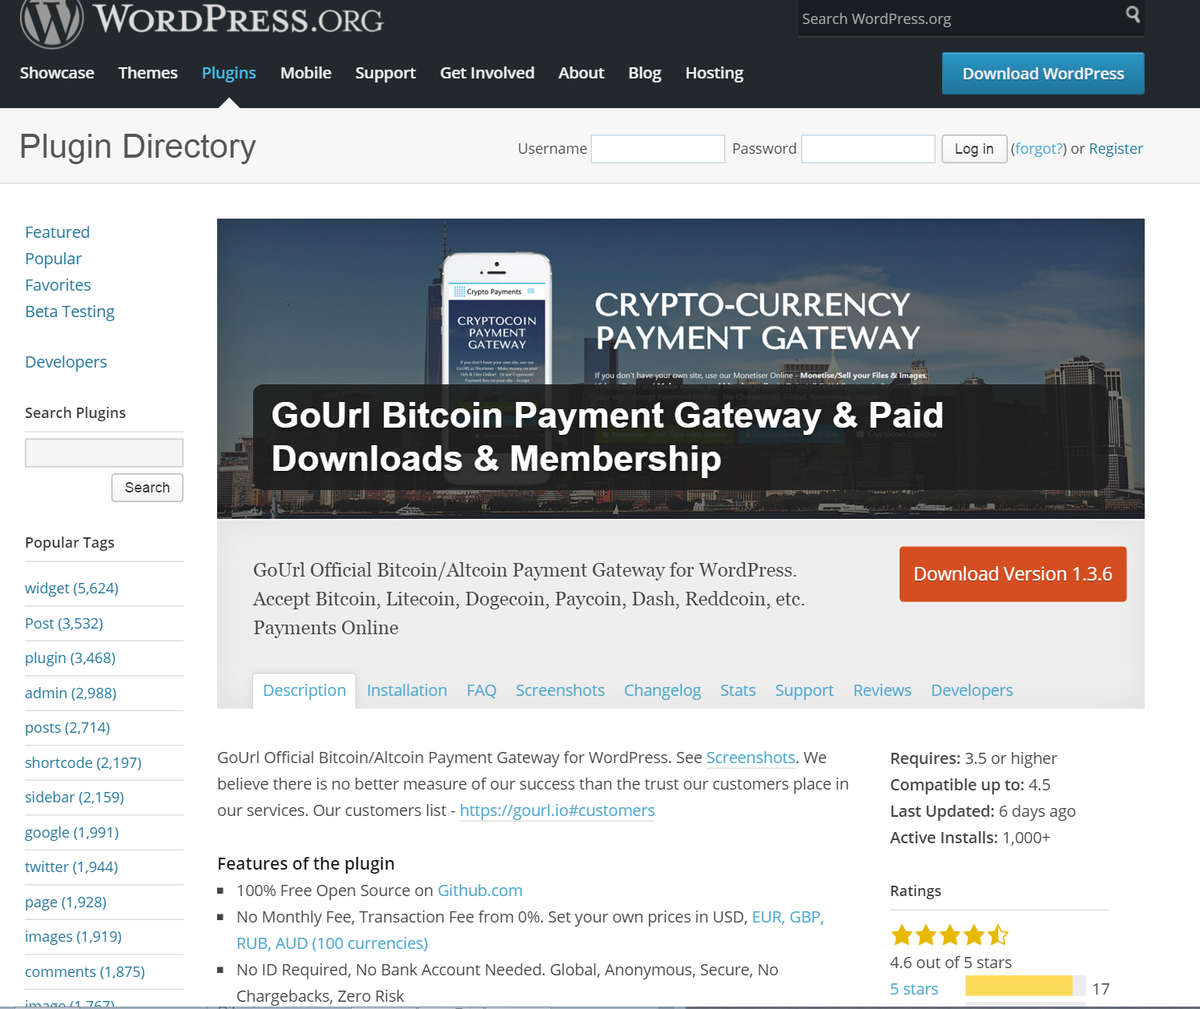Select the Description tab

click(304, 690)
